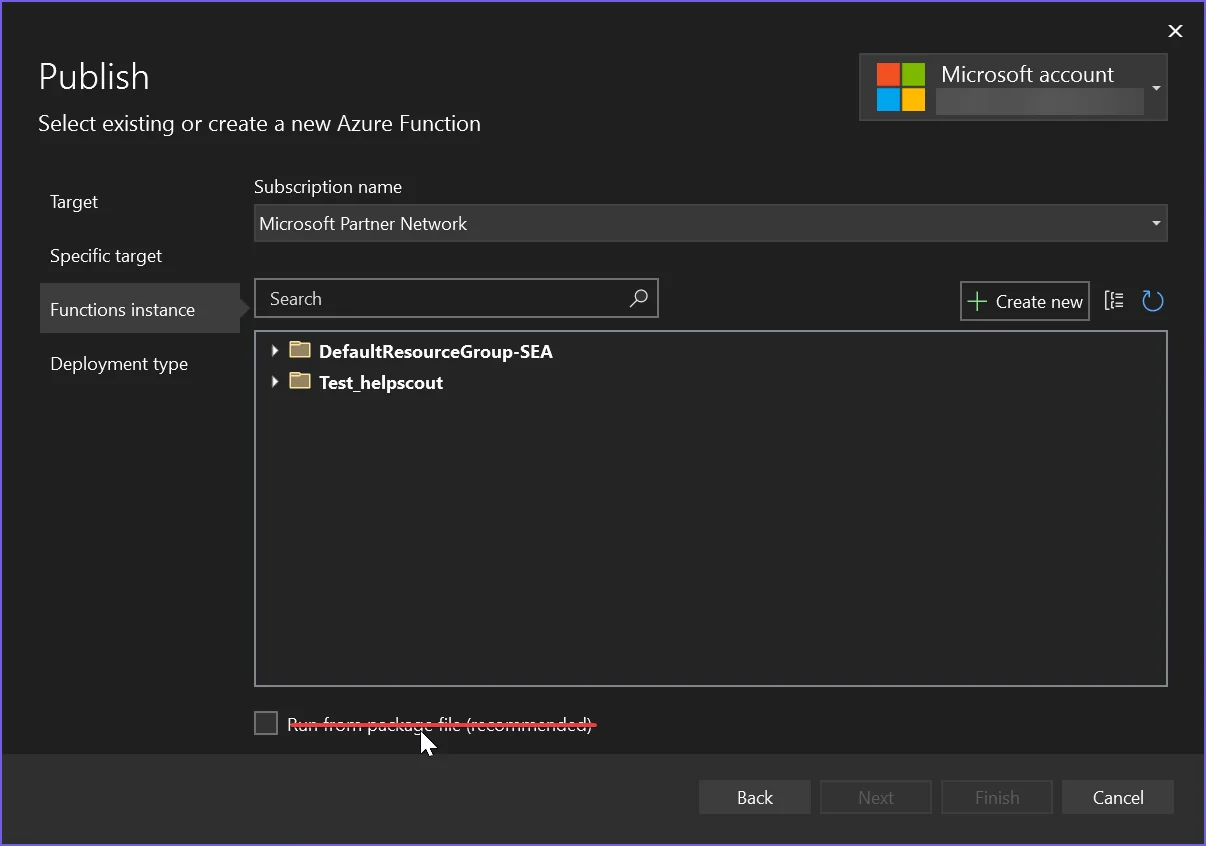The image size is (1206, 846).
Task: Focus the Search input field
Action: coord(440,298)
